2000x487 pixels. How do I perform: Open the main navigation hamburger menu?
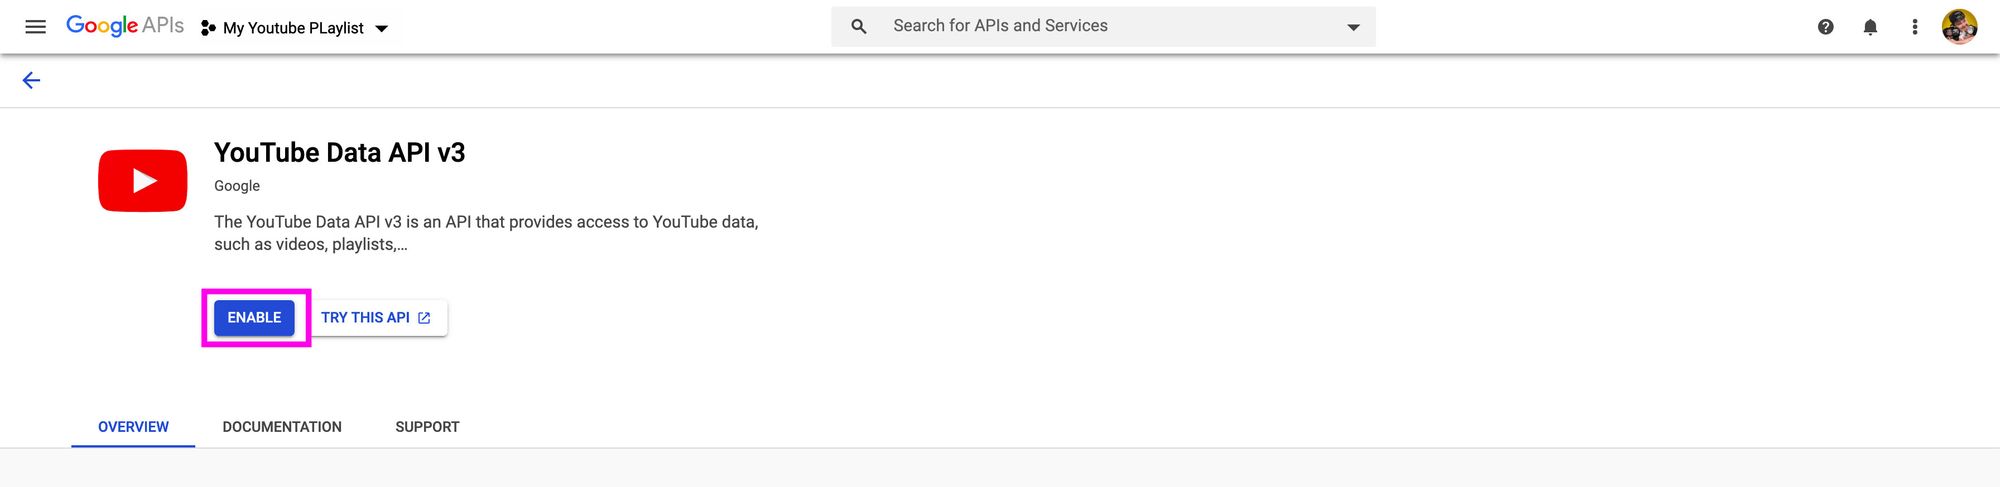pos(35,27)
